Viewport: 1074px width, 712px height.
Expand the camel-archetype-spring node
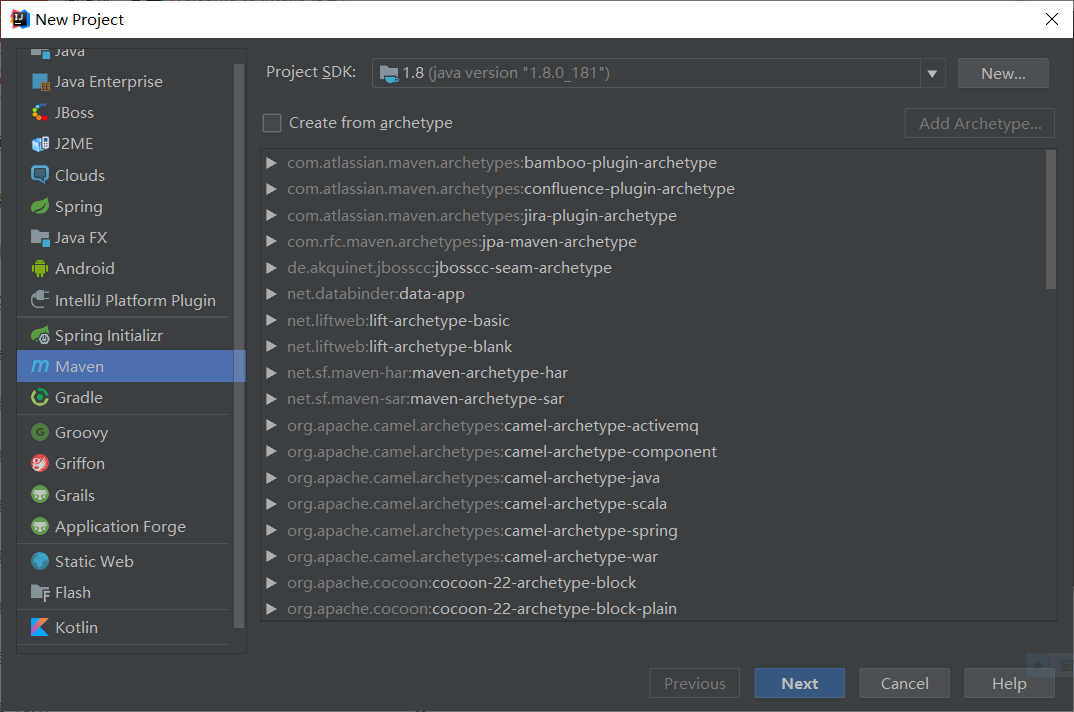click(x=271, y=531)
